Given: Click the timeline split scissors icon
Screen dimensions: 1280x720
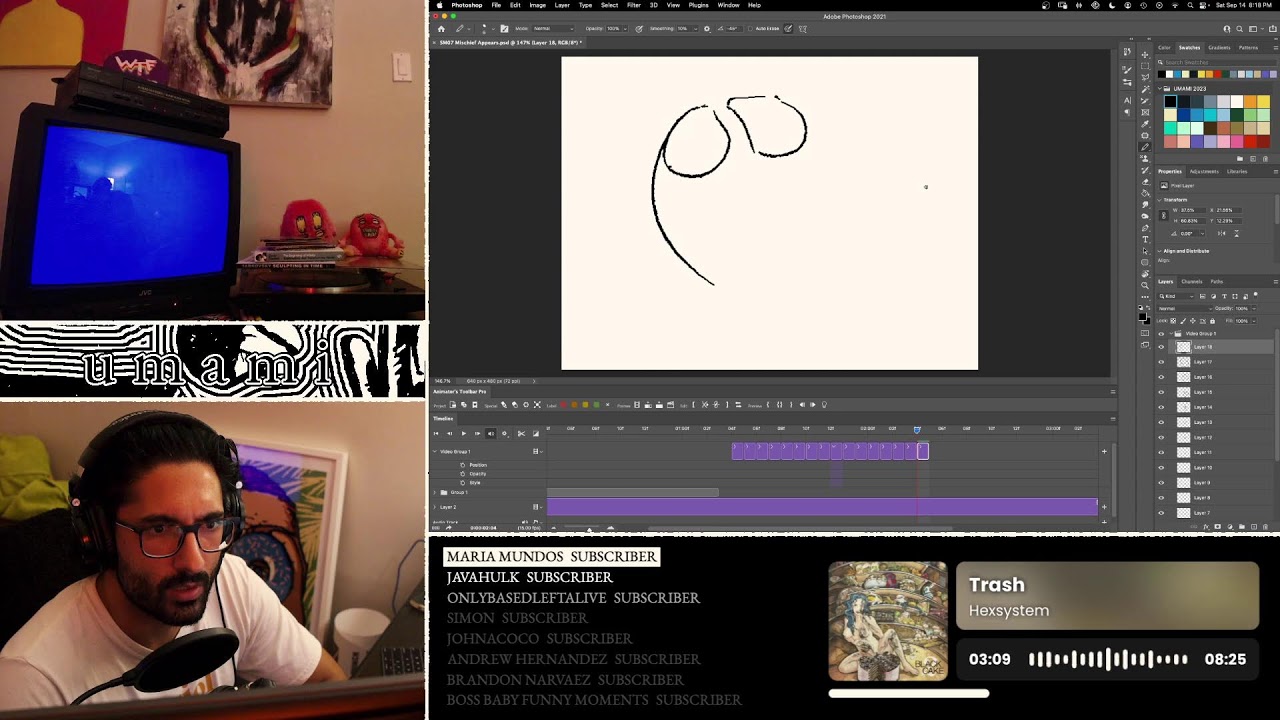Looking at the screenshot, I should click(x=521, y=433).
